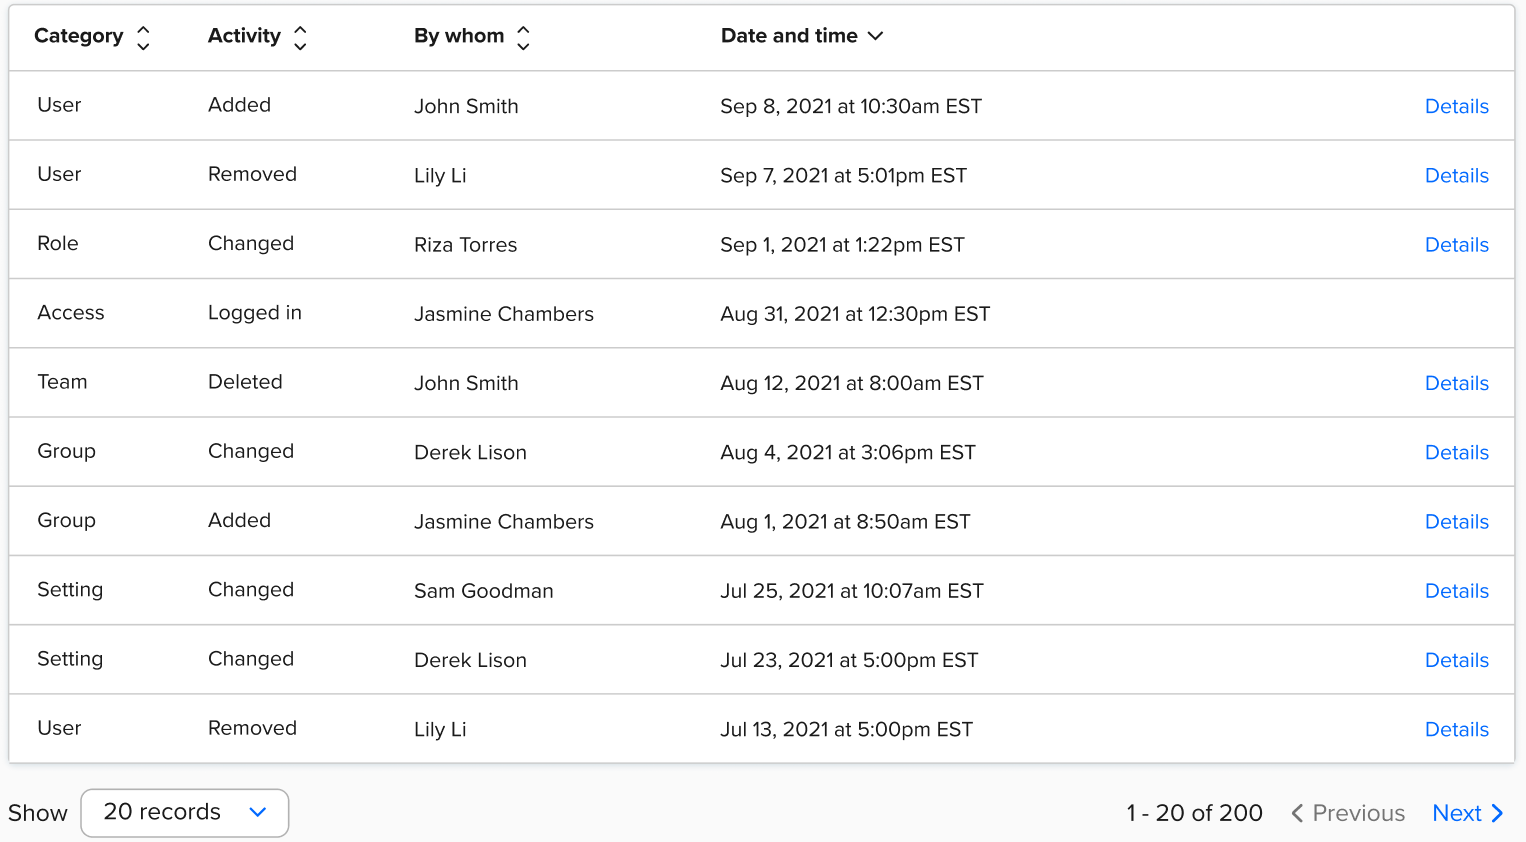
Task: Open Details for Jasmine Chambers Group Added
Action: pyautogui.click(x=1457, y=522)
